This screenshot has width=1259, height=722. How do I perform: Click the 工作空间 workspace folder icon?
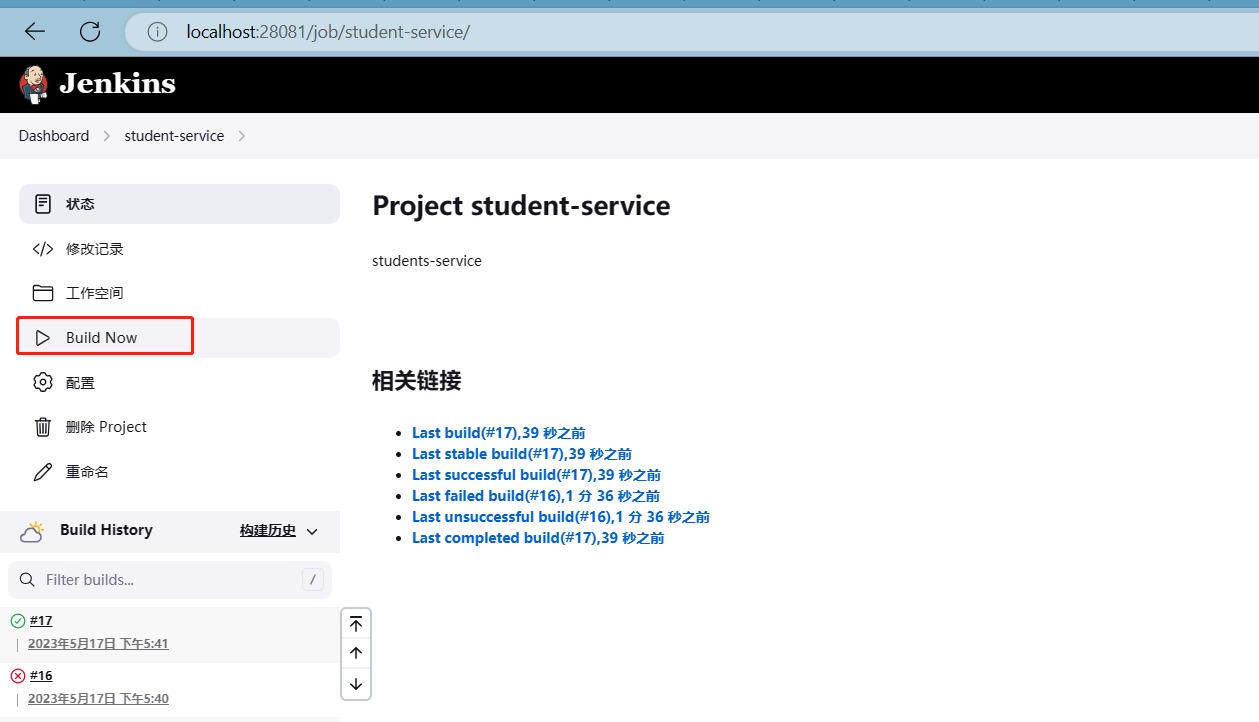coord(42,292)
